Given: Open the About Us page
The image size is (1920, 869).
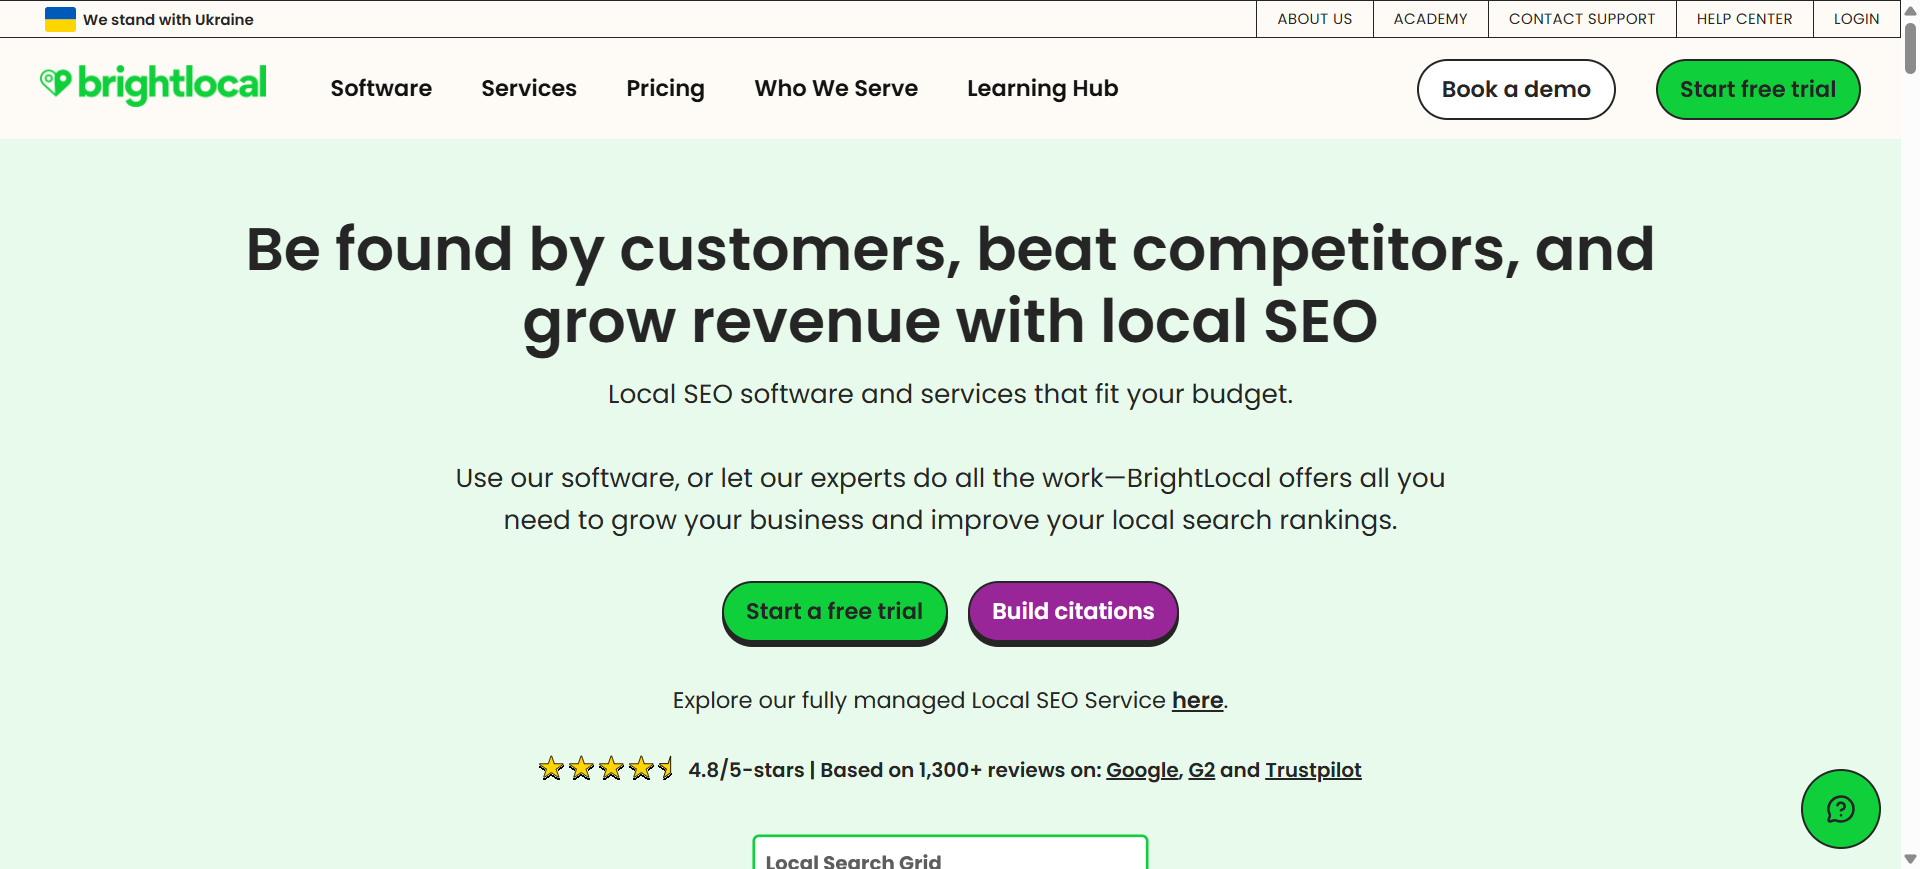Looking at the screenshot, I should (1314, 19).
